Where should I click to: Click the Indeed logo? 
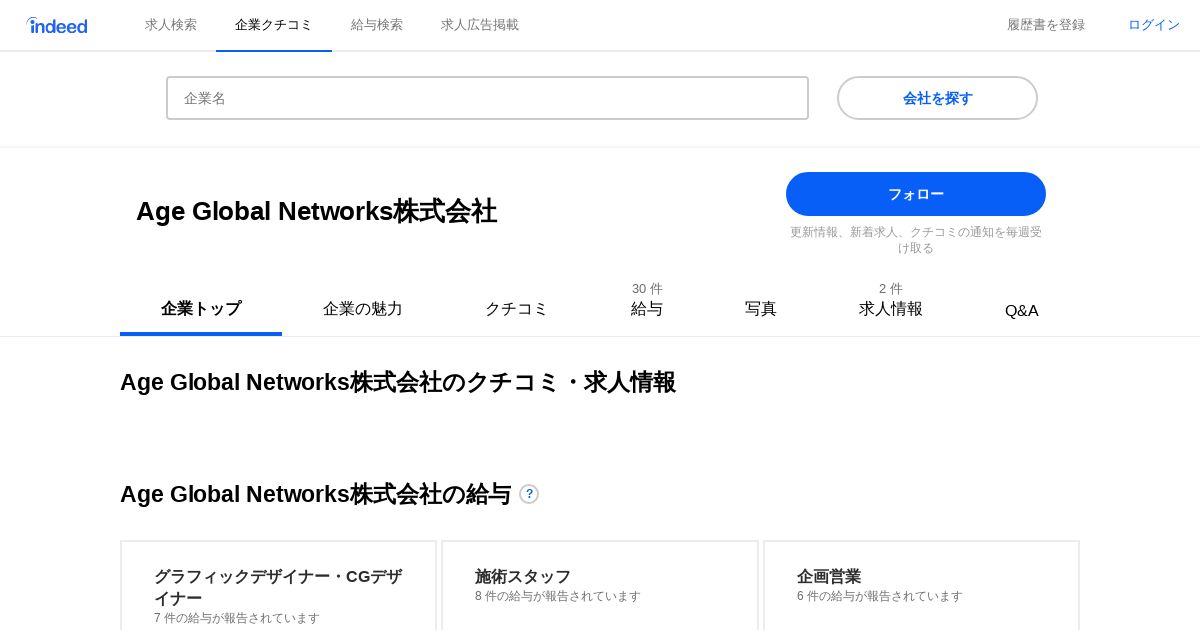(57, 25)
